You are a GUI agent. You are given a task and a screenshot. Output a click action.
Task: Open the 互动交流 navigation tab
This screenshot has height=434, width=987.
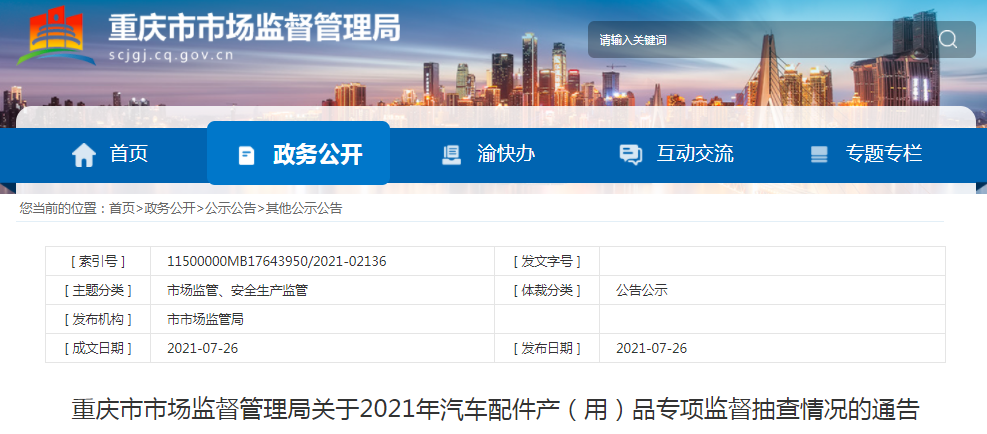[676, 154]
